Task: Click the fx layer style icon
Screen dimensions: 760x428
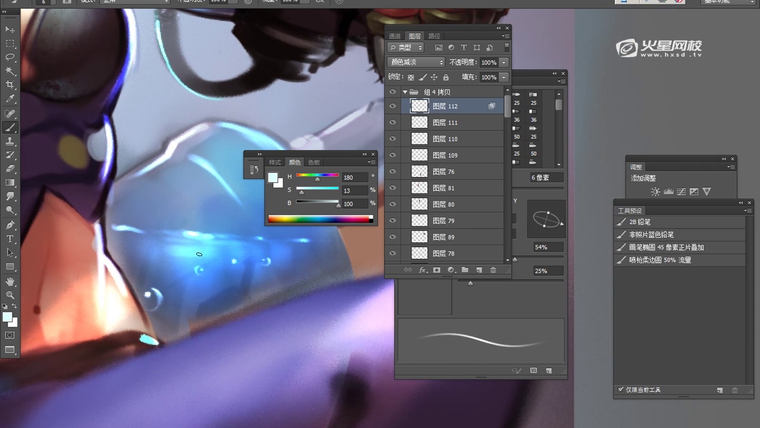Action: point(422,270)
